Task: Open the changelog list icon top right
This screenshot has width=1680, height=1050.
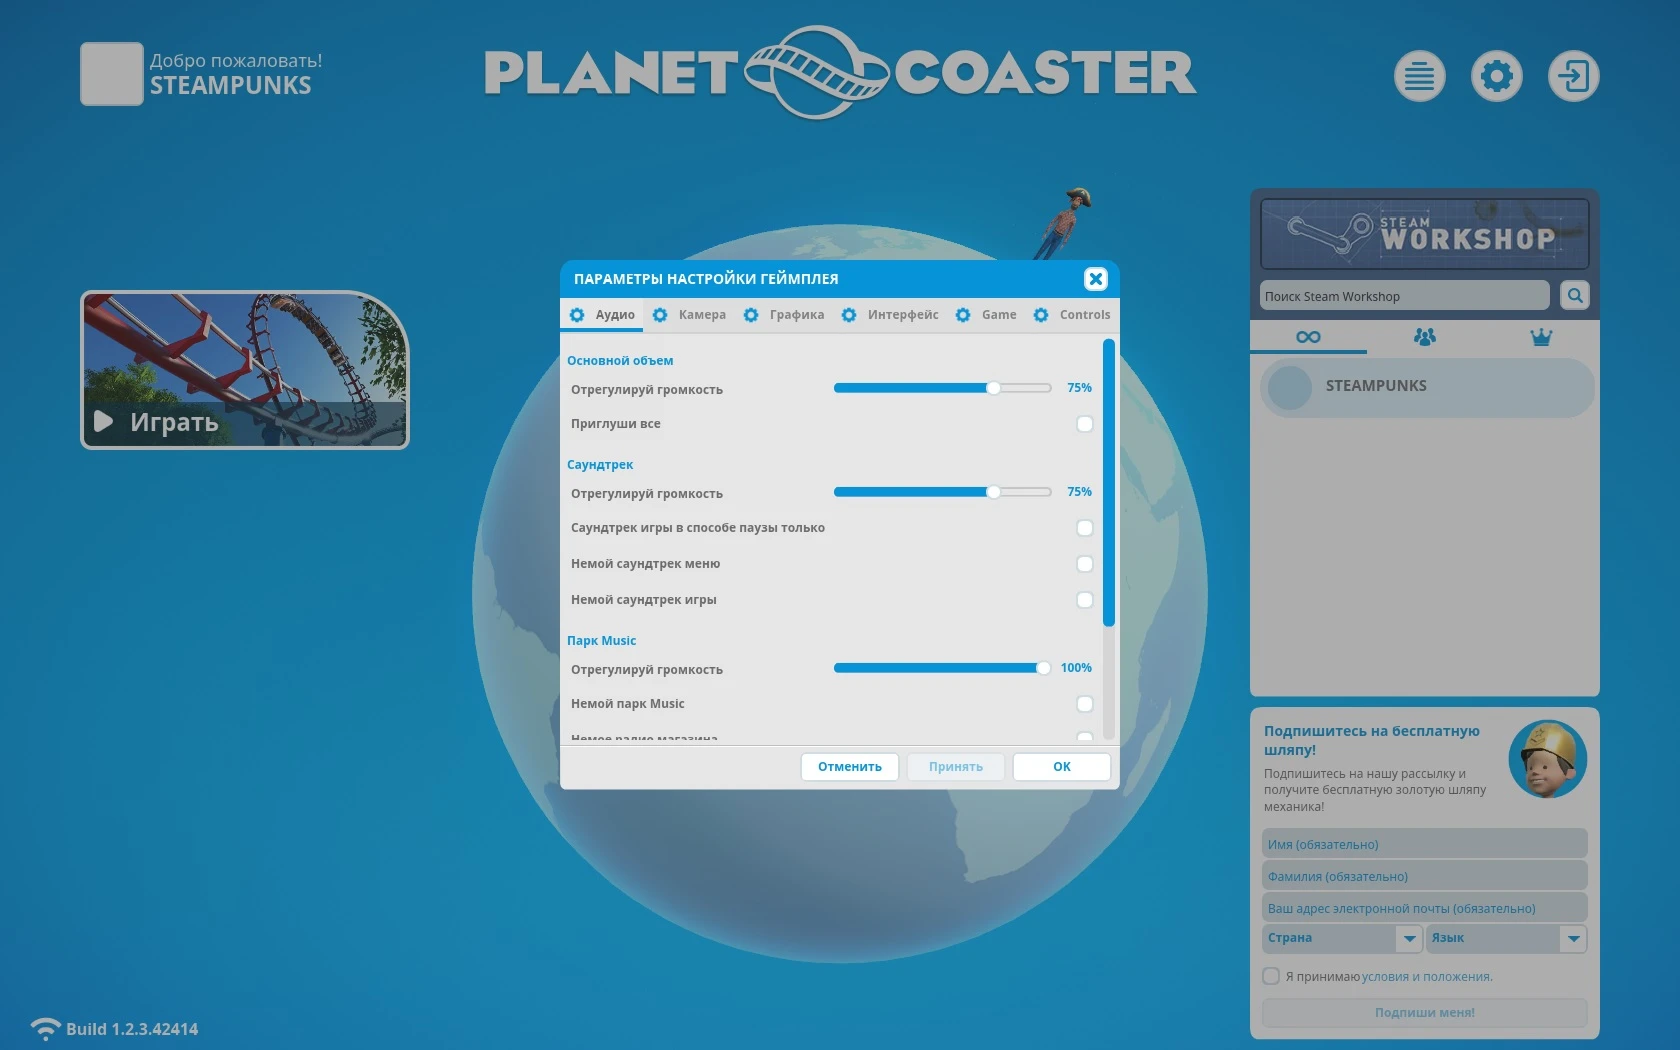Action: [x=1419, y=75]
